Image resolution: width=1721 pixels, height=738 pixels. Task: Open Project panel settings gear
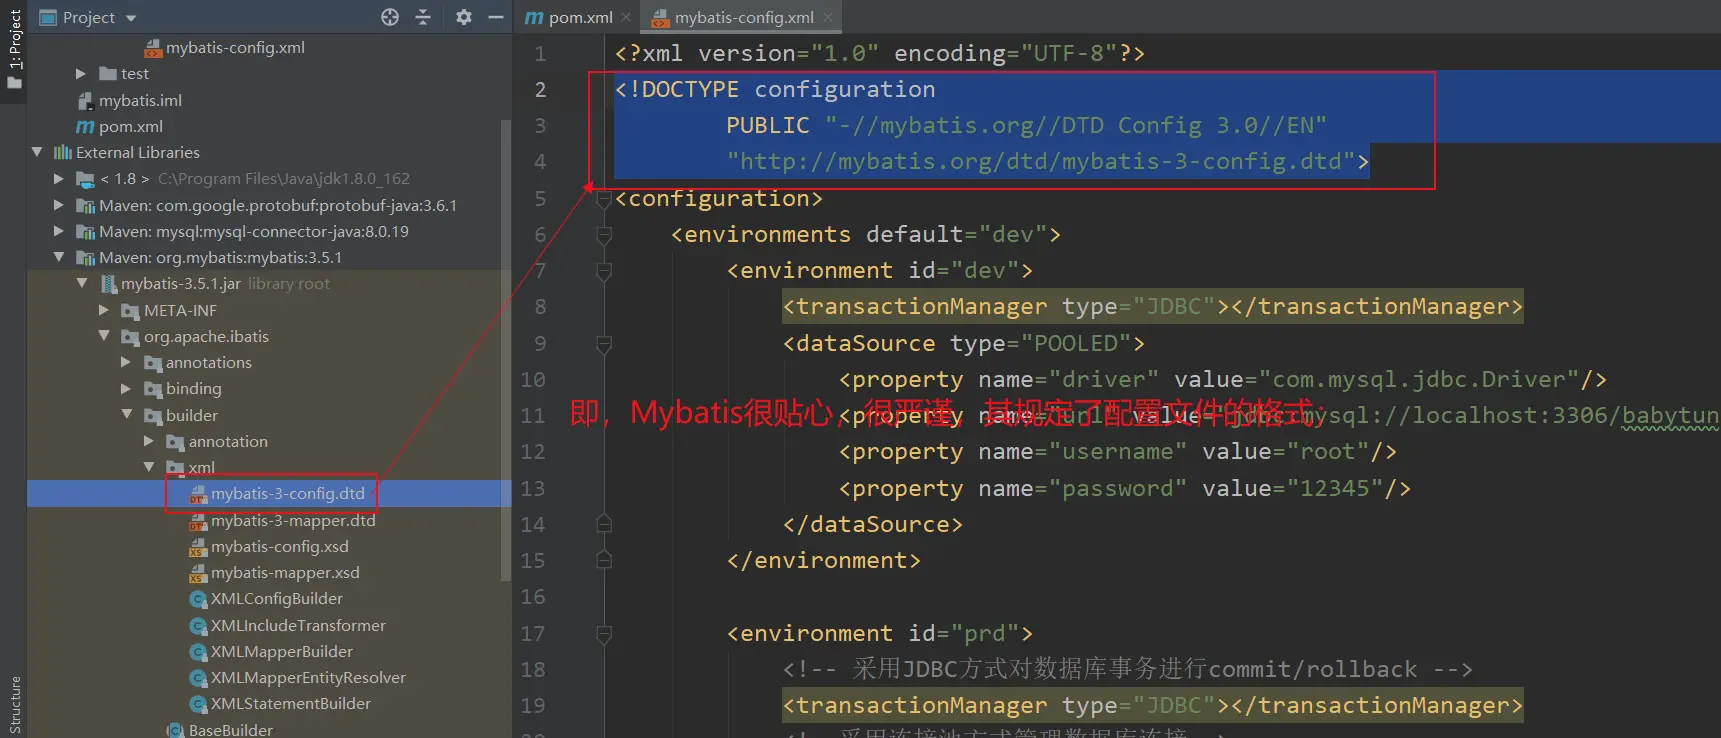463,17
